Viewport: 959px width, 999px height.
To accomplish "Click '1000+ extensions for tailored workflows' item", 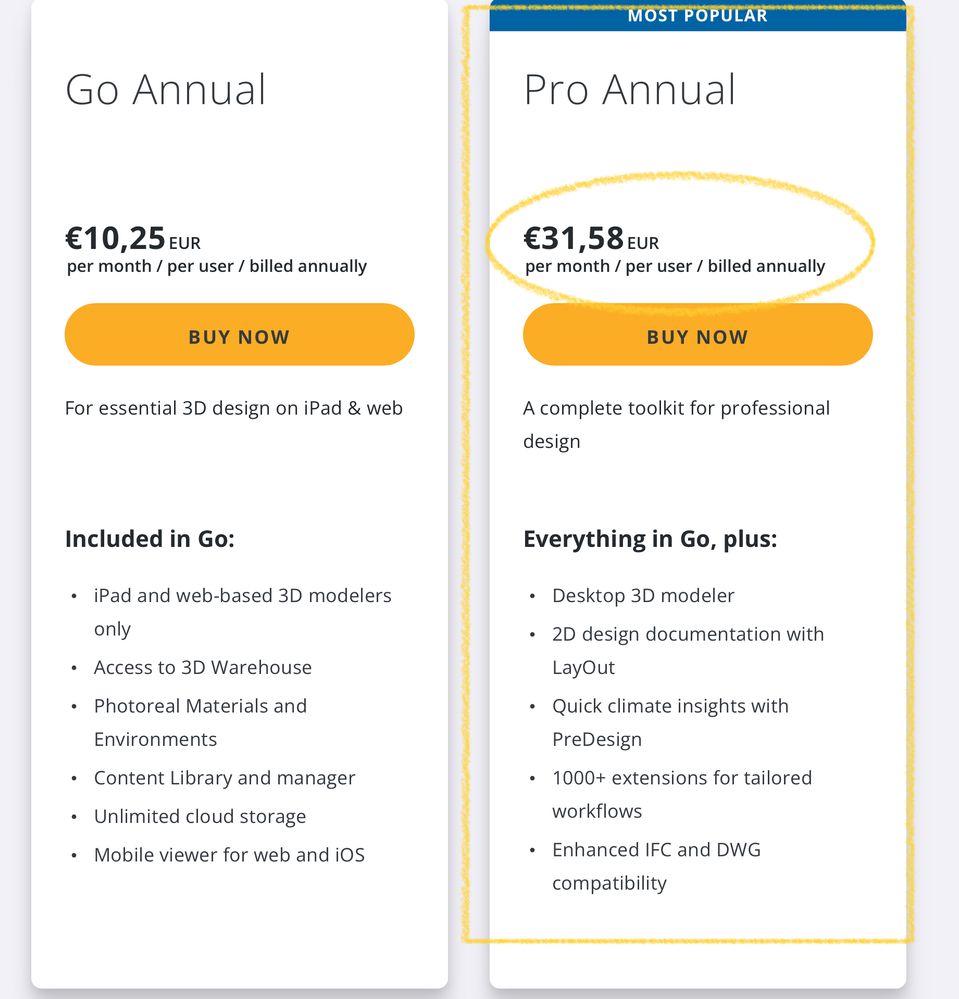I will pyautogui.click(x=682, y=794).
